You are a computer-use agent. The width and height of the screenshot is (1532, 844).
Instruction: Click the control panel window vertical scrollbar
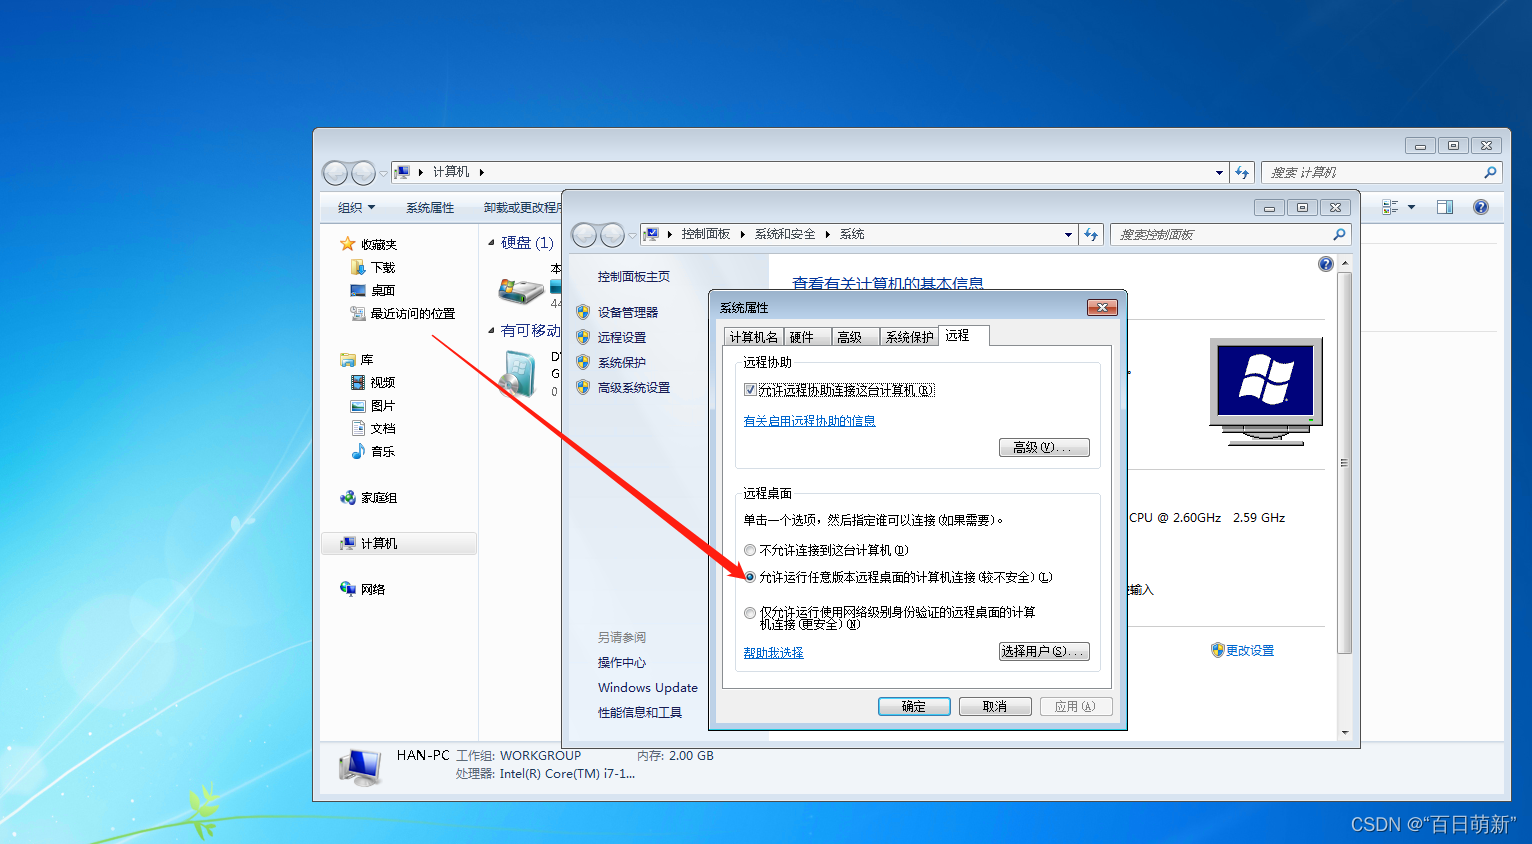click(x=1344, y=460)
